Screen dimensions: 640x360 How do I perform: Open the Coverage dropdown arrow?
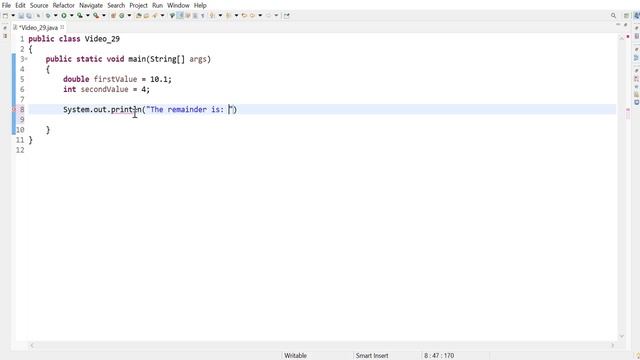point(88,16)
